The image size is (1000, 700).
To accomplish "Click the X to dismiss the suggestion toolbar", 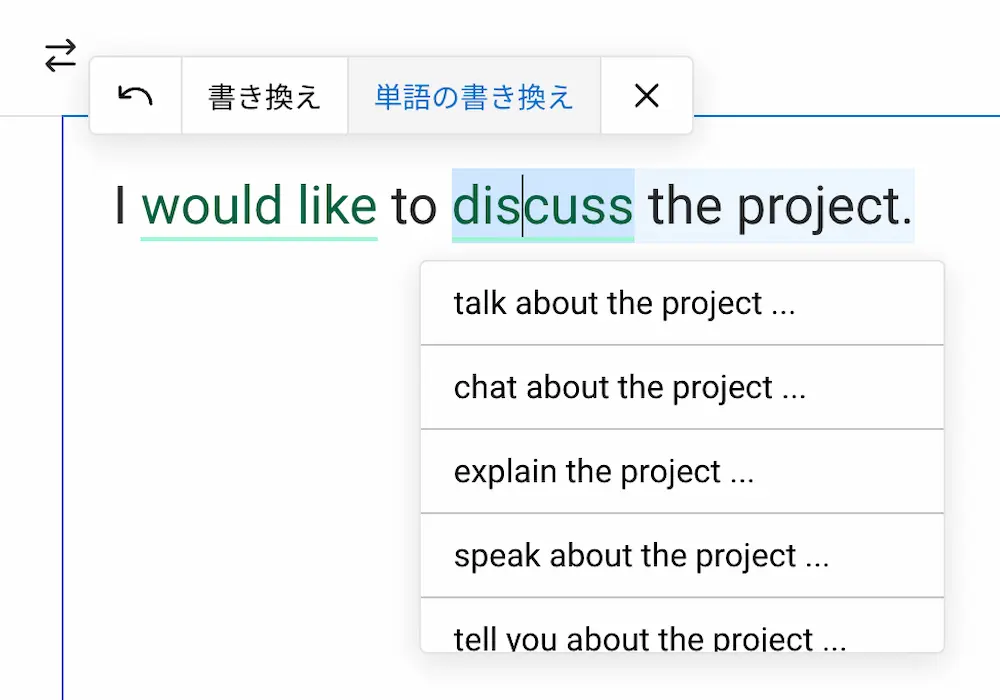I will click(x=646, y=96).
